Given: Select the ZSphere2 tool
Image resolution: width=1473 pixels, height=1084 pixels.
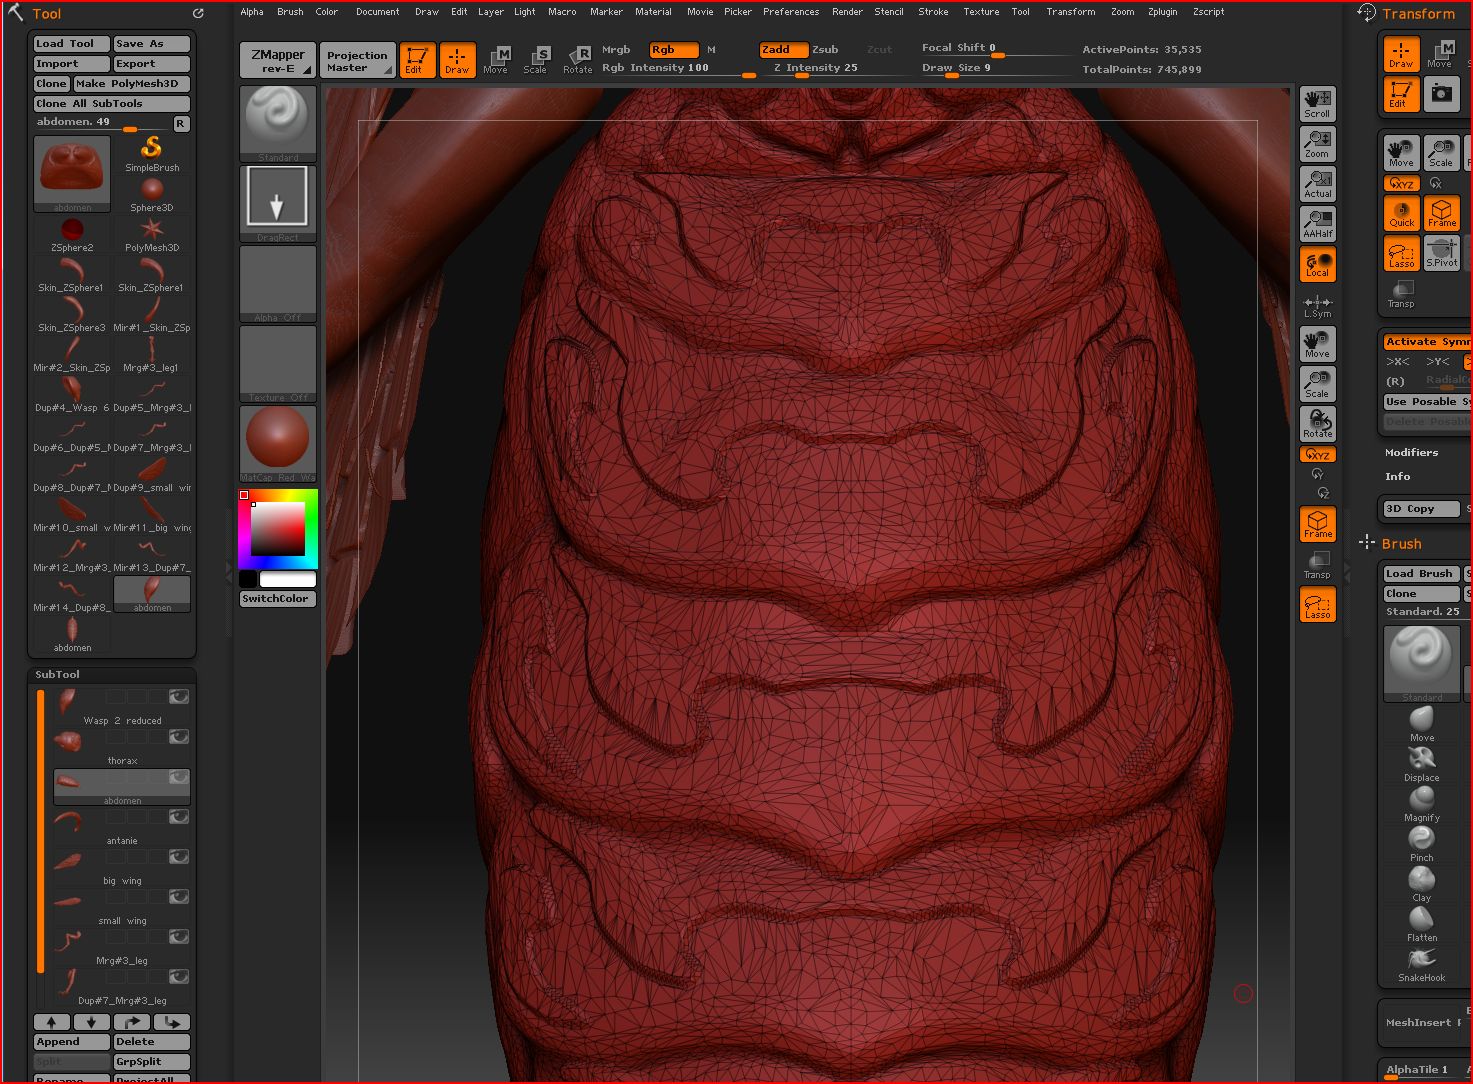Looking at the screenshot, I should 72,231.
